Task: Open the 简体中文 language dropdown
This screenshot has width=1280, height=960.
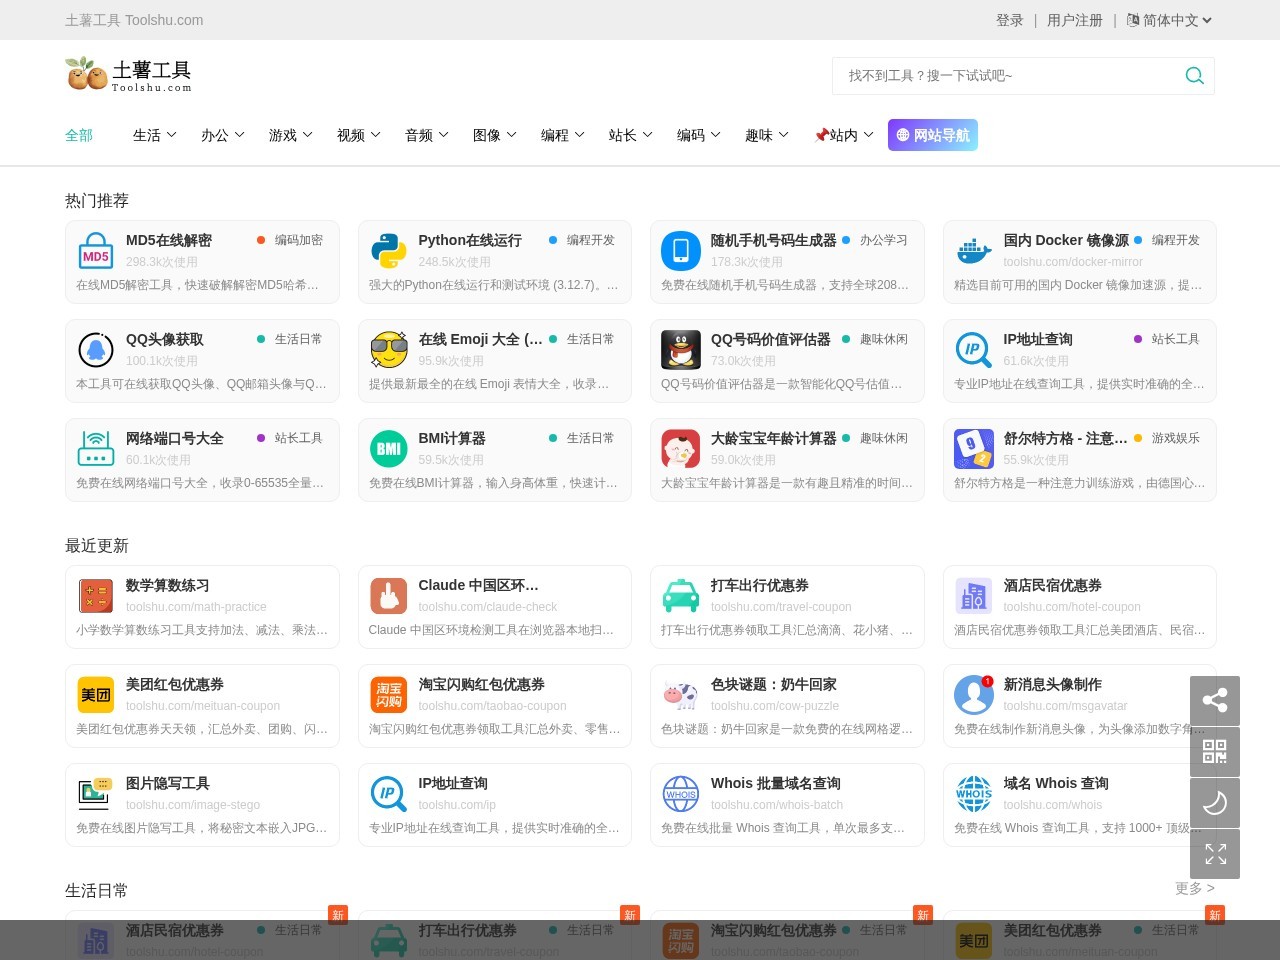Action: pos(1169,20)
